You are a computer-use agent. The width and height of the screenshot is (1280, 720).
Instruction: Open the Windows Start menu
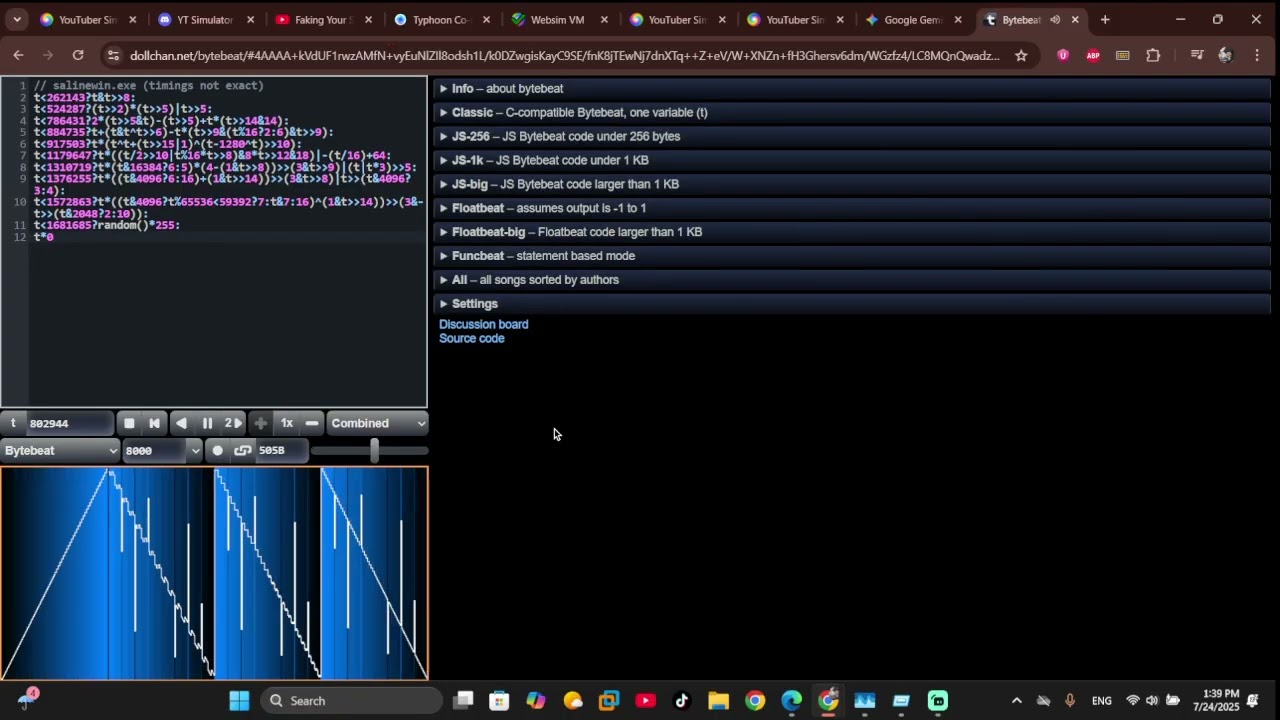tap(239, 701)
